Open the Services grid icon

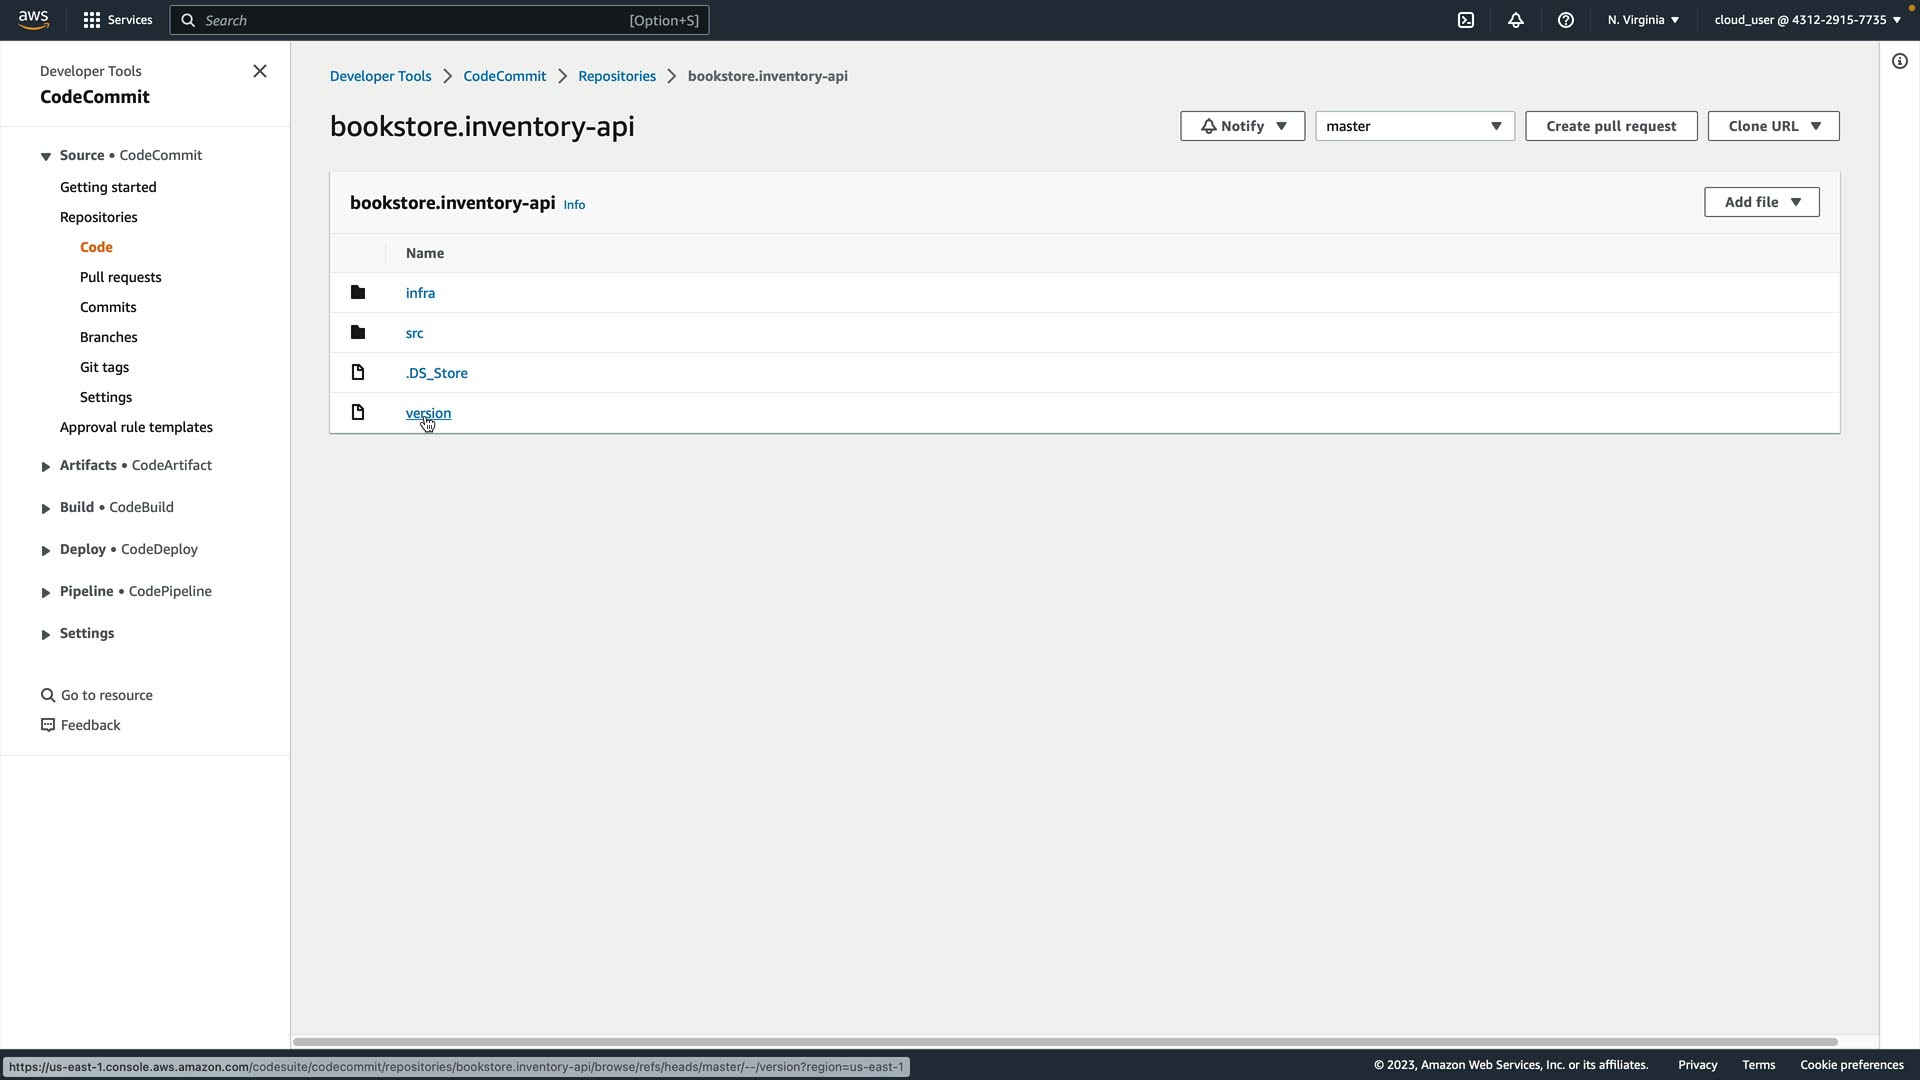92,20
